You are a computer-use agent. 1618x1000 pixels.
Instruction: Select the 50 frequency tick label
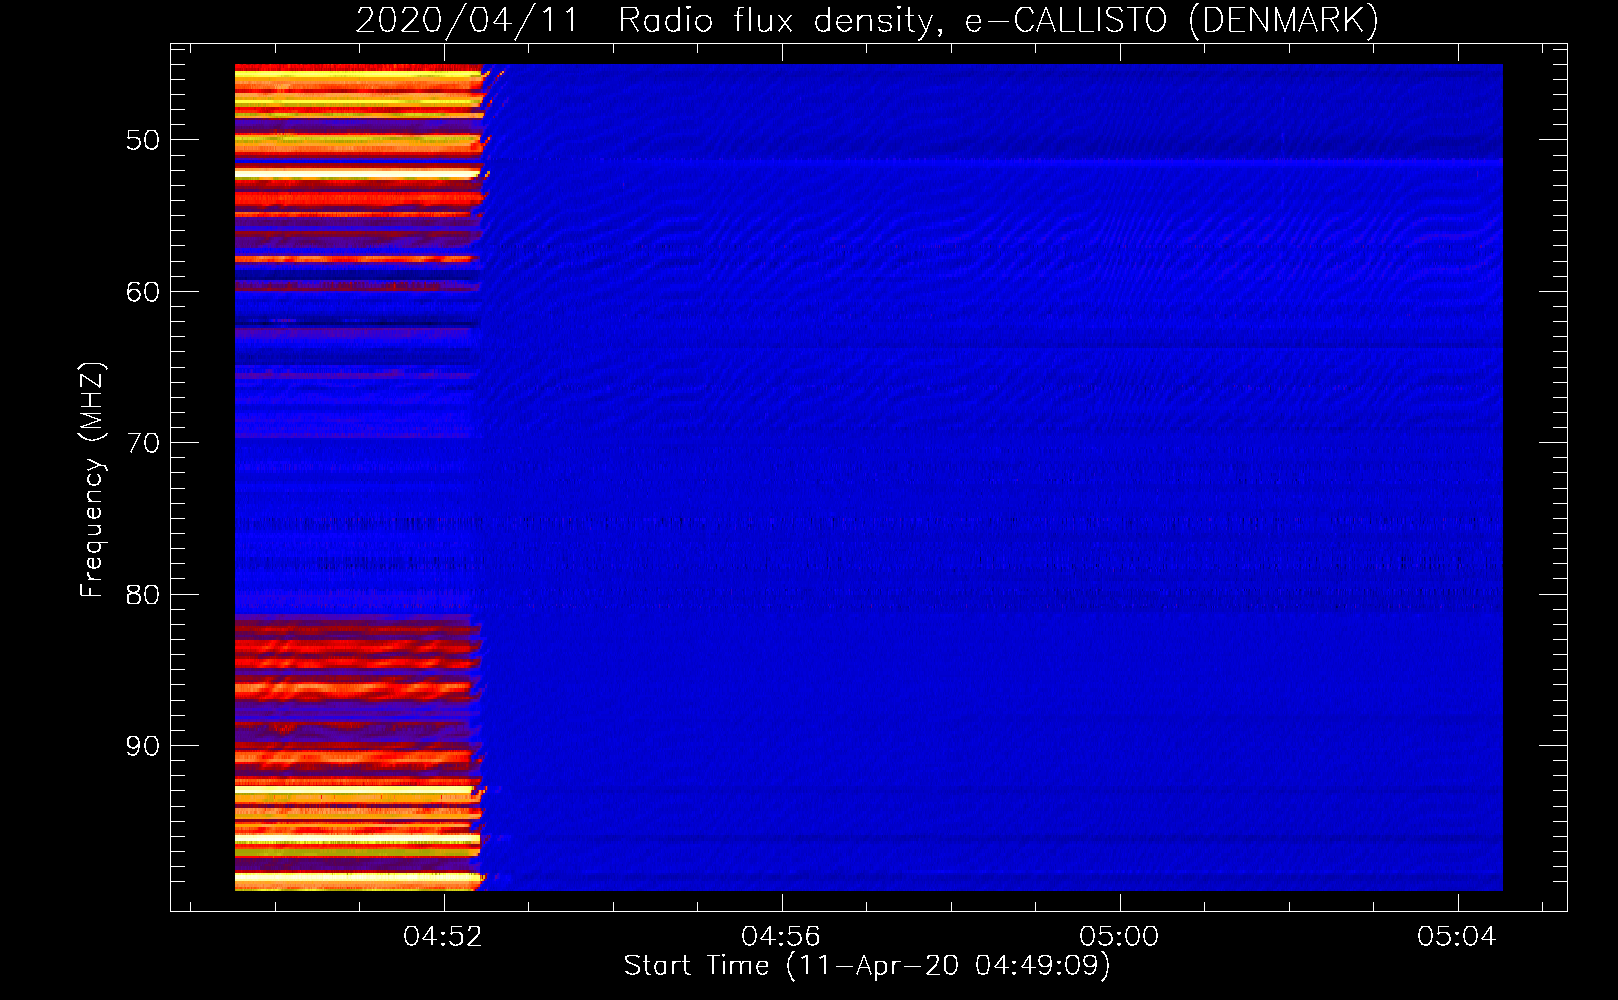tap(143, 140)
